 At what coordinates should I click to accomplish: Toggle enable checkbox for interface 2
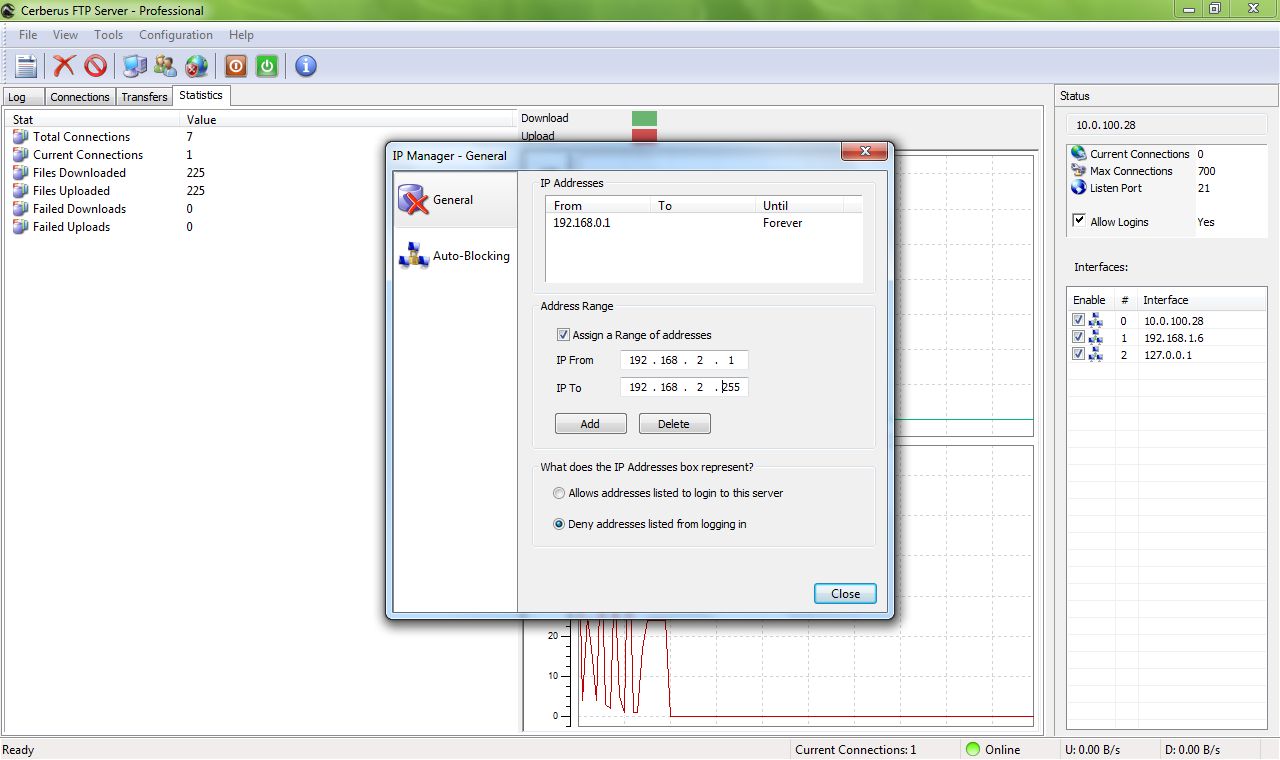pyautogui.click(x=1078, y=354)
